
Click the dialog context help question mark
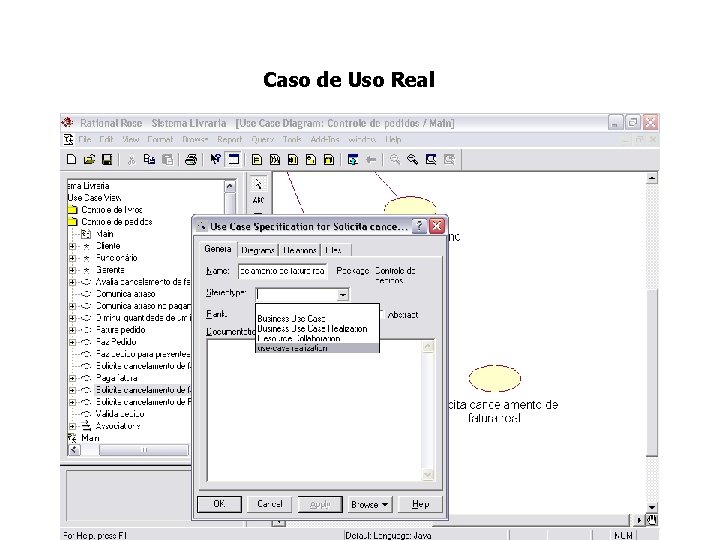pyautogui.click(x=419, y=226)
